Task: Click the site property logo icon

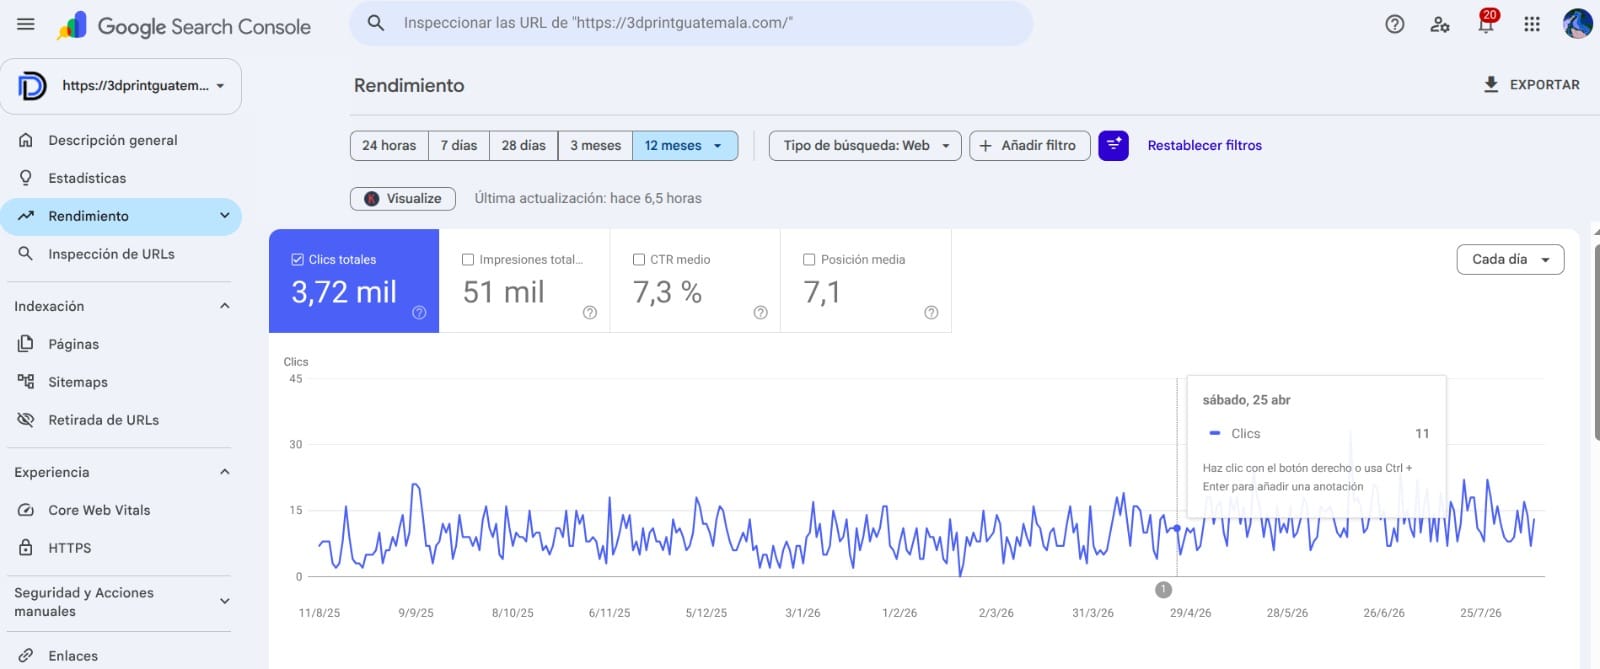Action: point(32,86)
